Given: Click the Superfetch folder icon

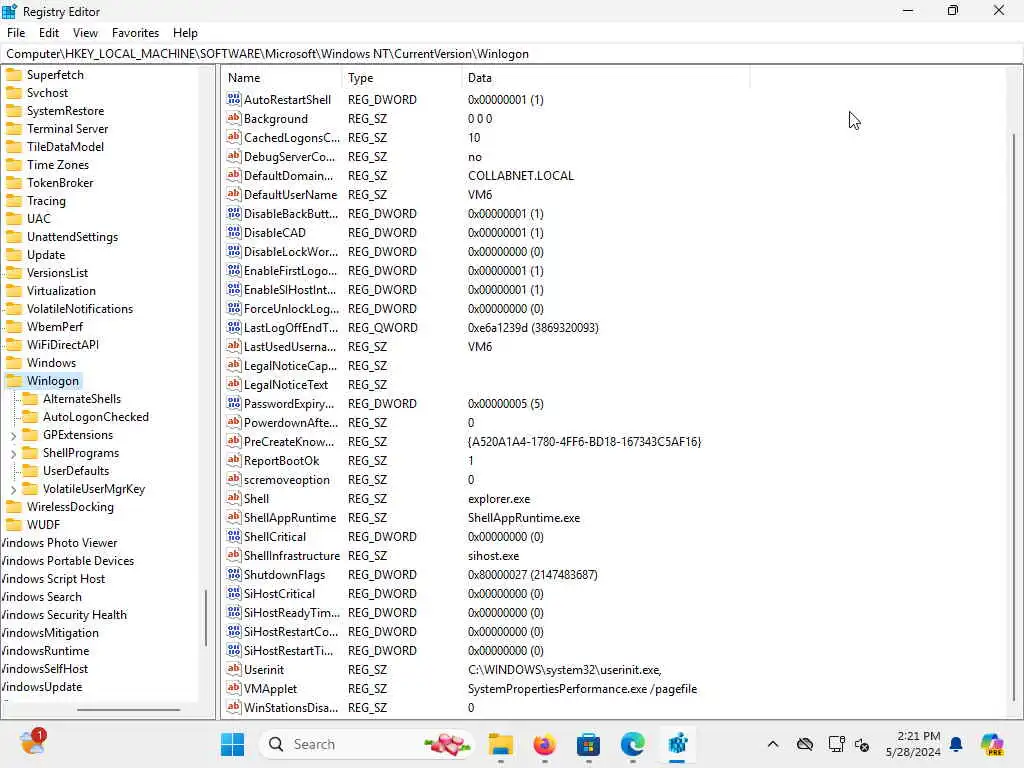Looking at the screenshot, I should [x=14, y=74].
